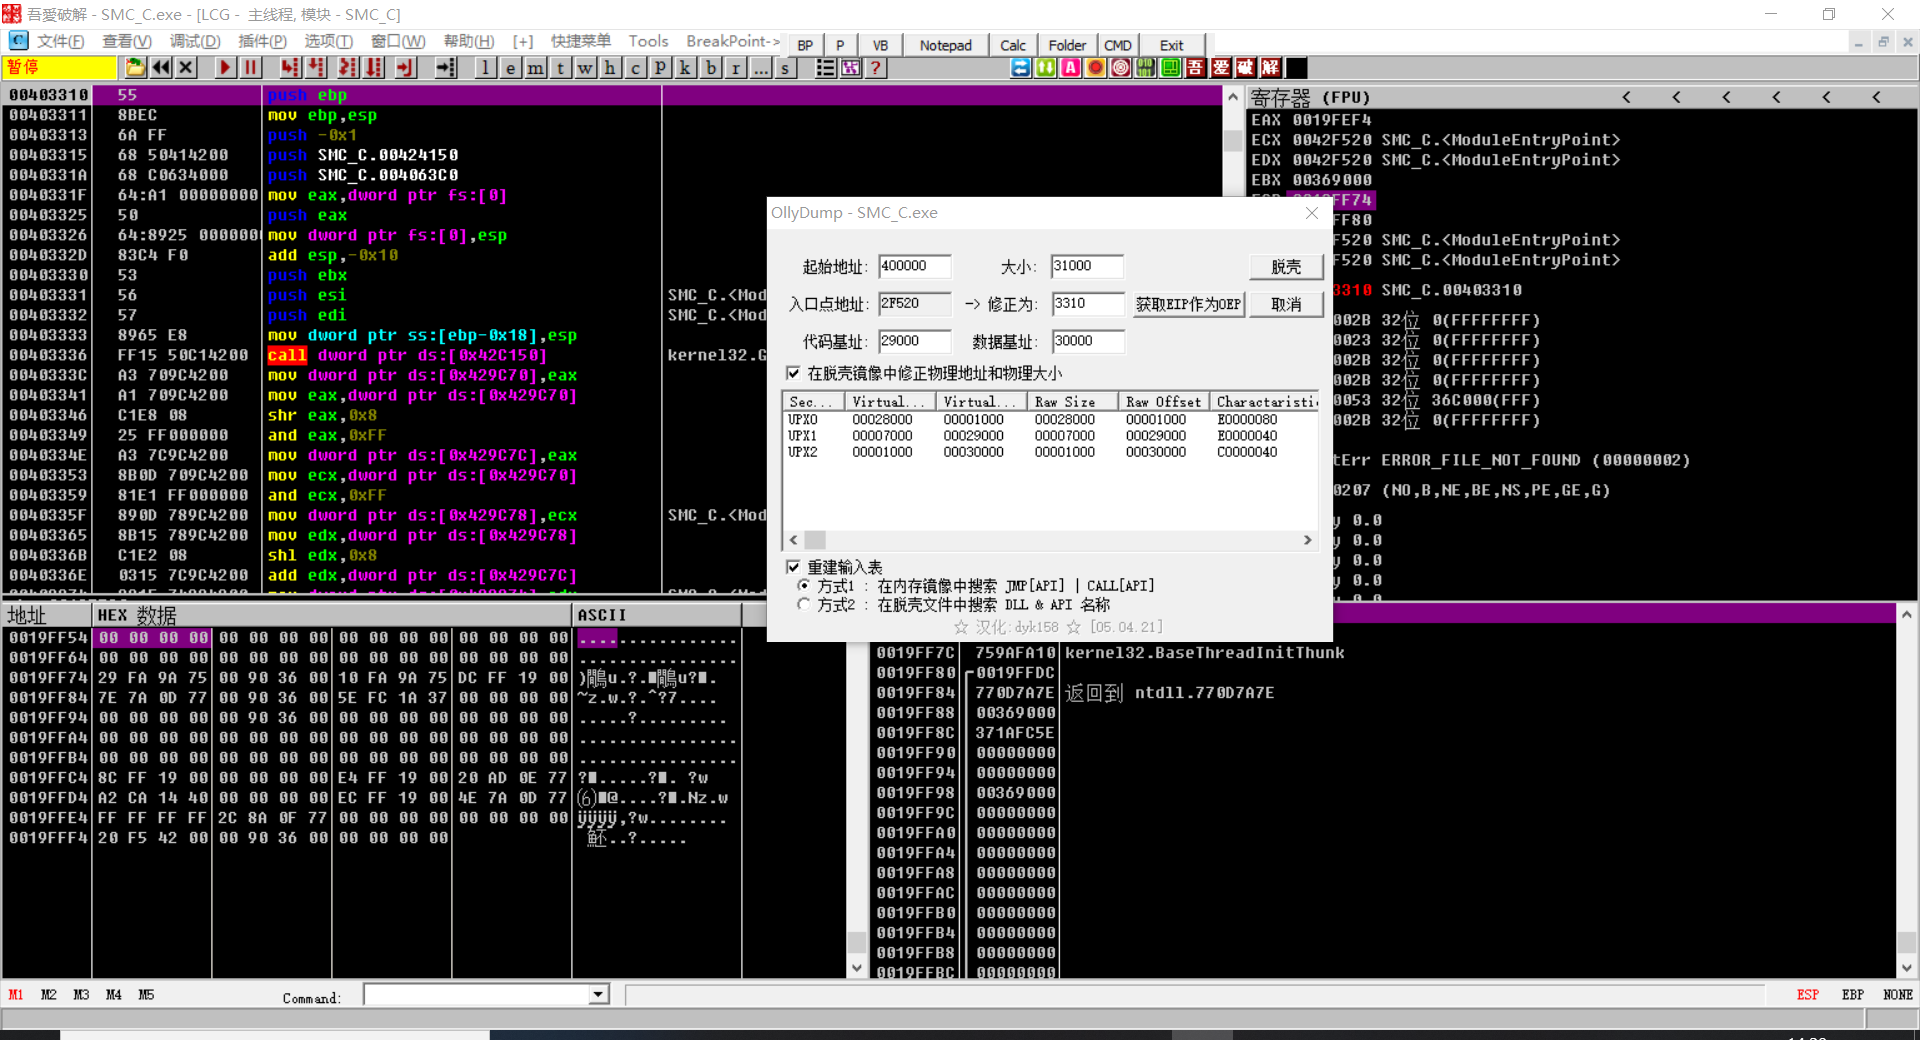Screen dimensions: 1920x1040
Task: Click the M1 memory tab in status bar
Action: (16, 995)
